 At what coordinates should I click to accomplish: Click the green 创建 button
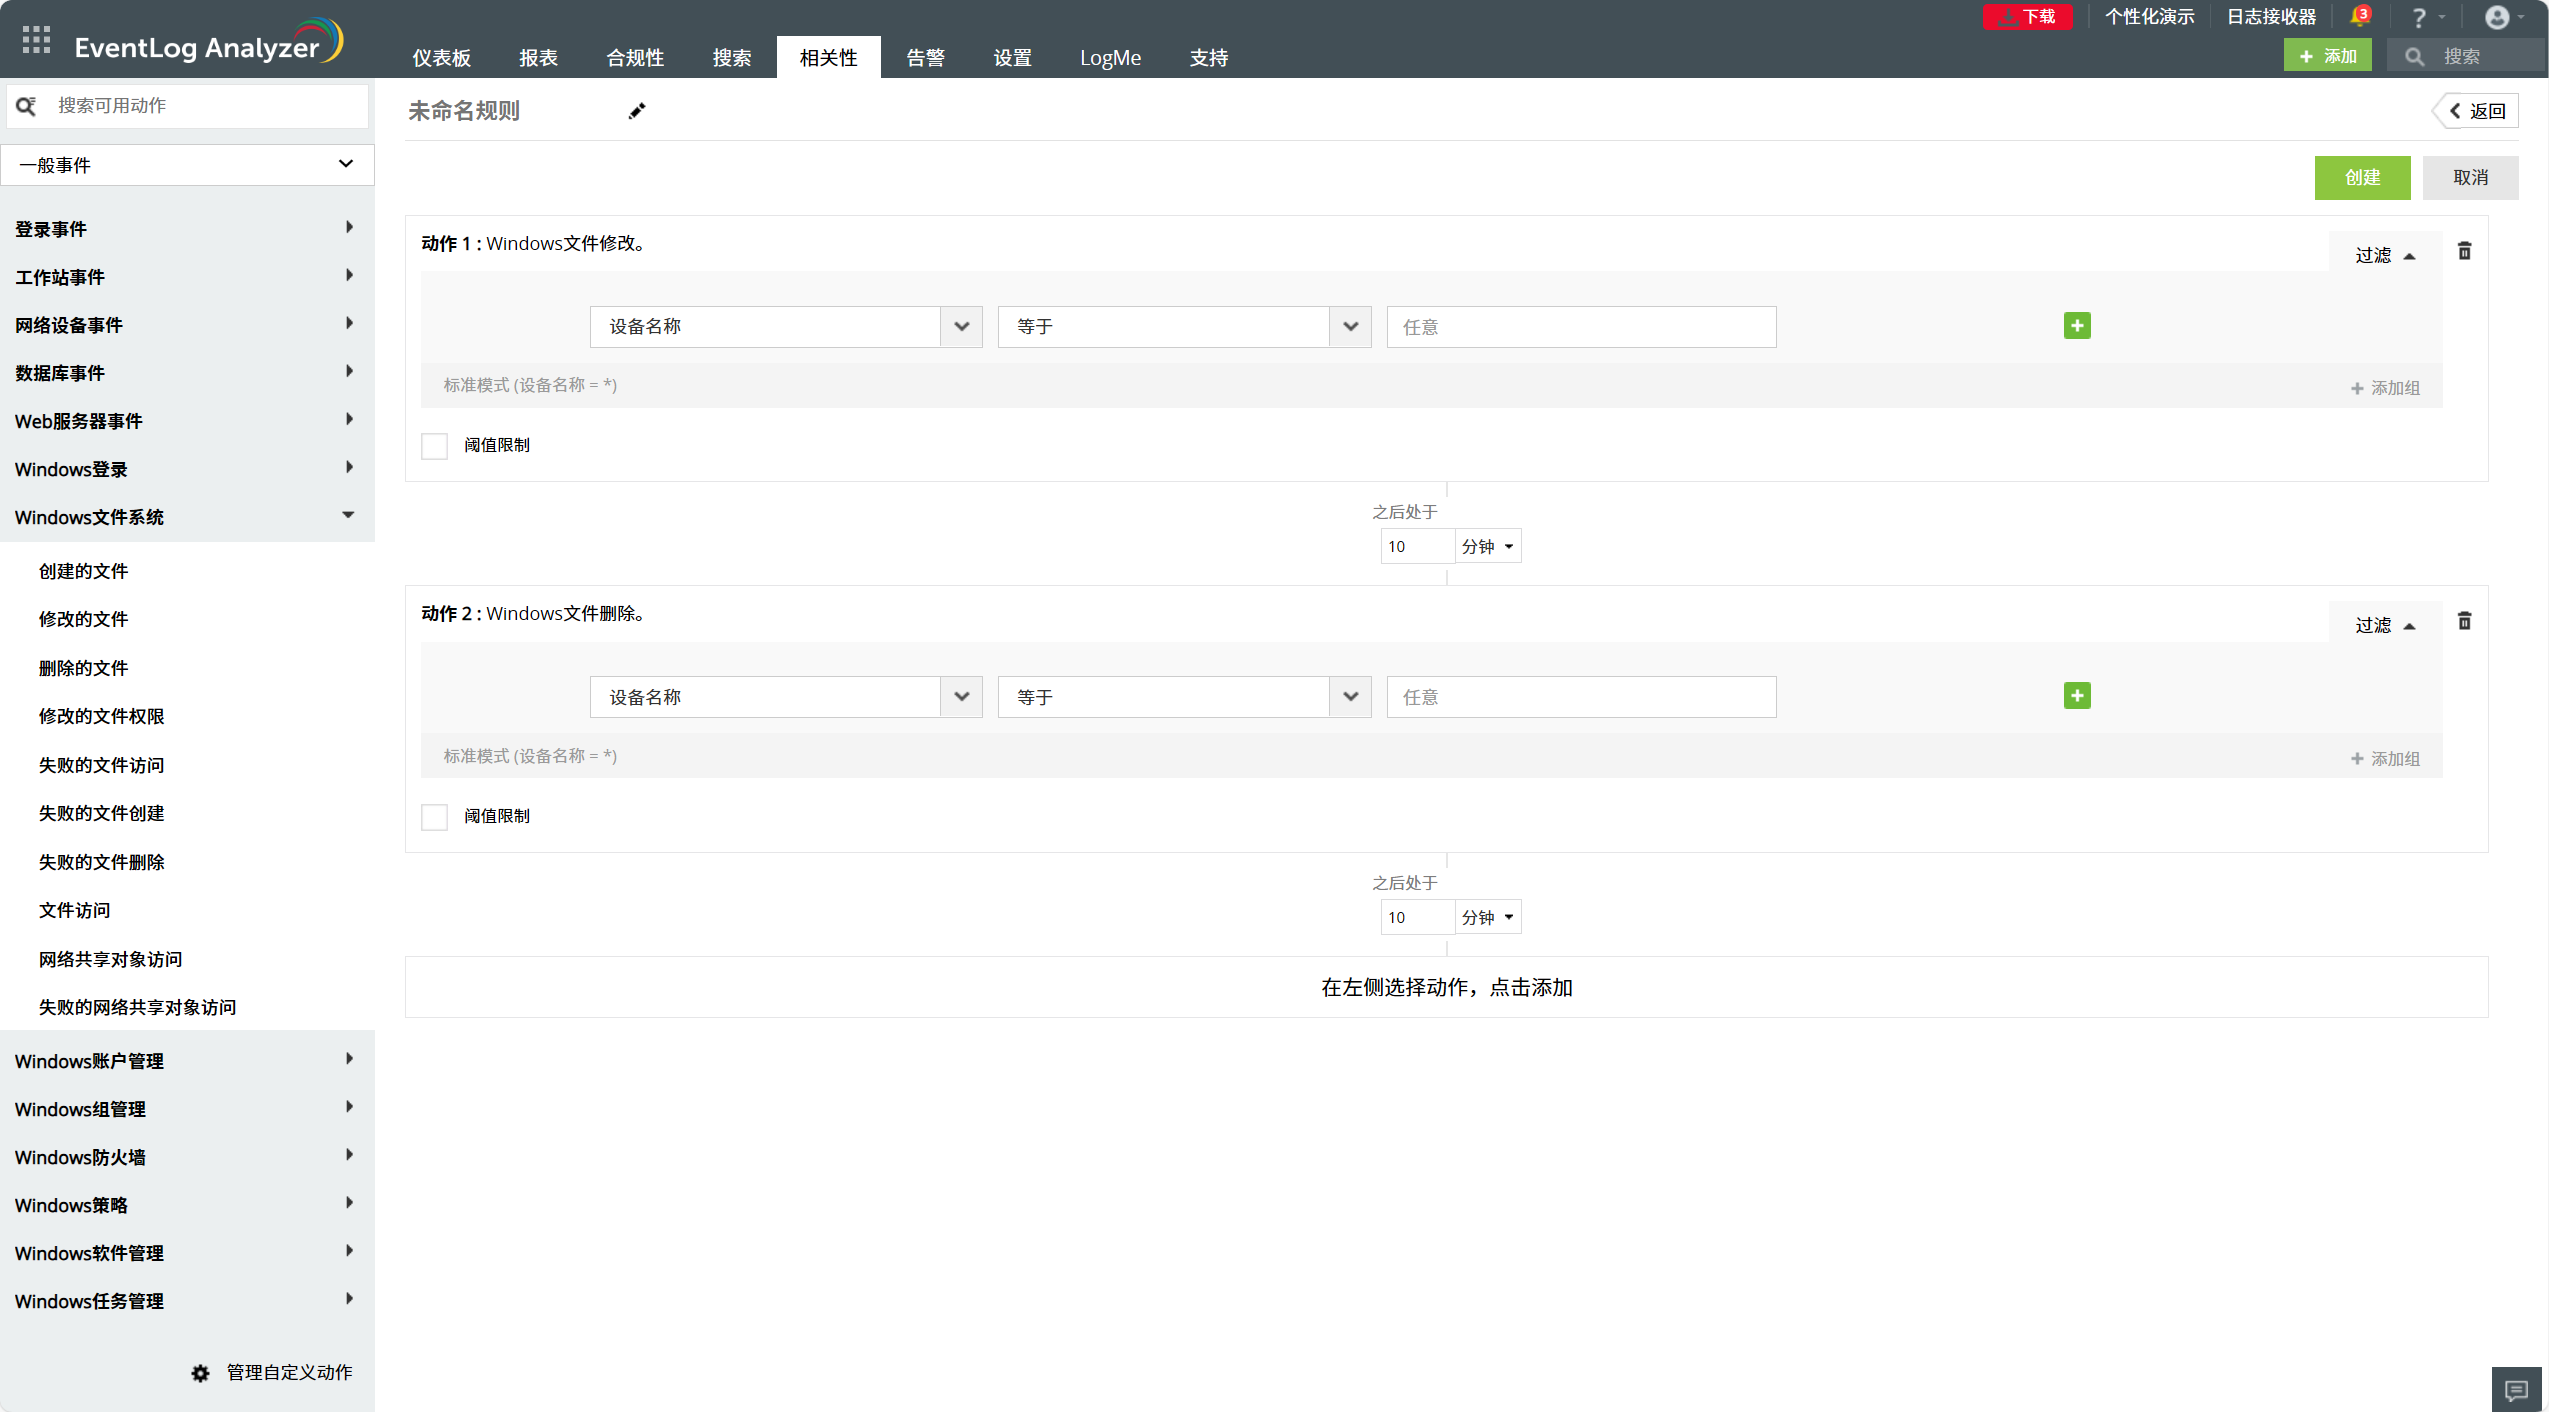[2362, 178]
